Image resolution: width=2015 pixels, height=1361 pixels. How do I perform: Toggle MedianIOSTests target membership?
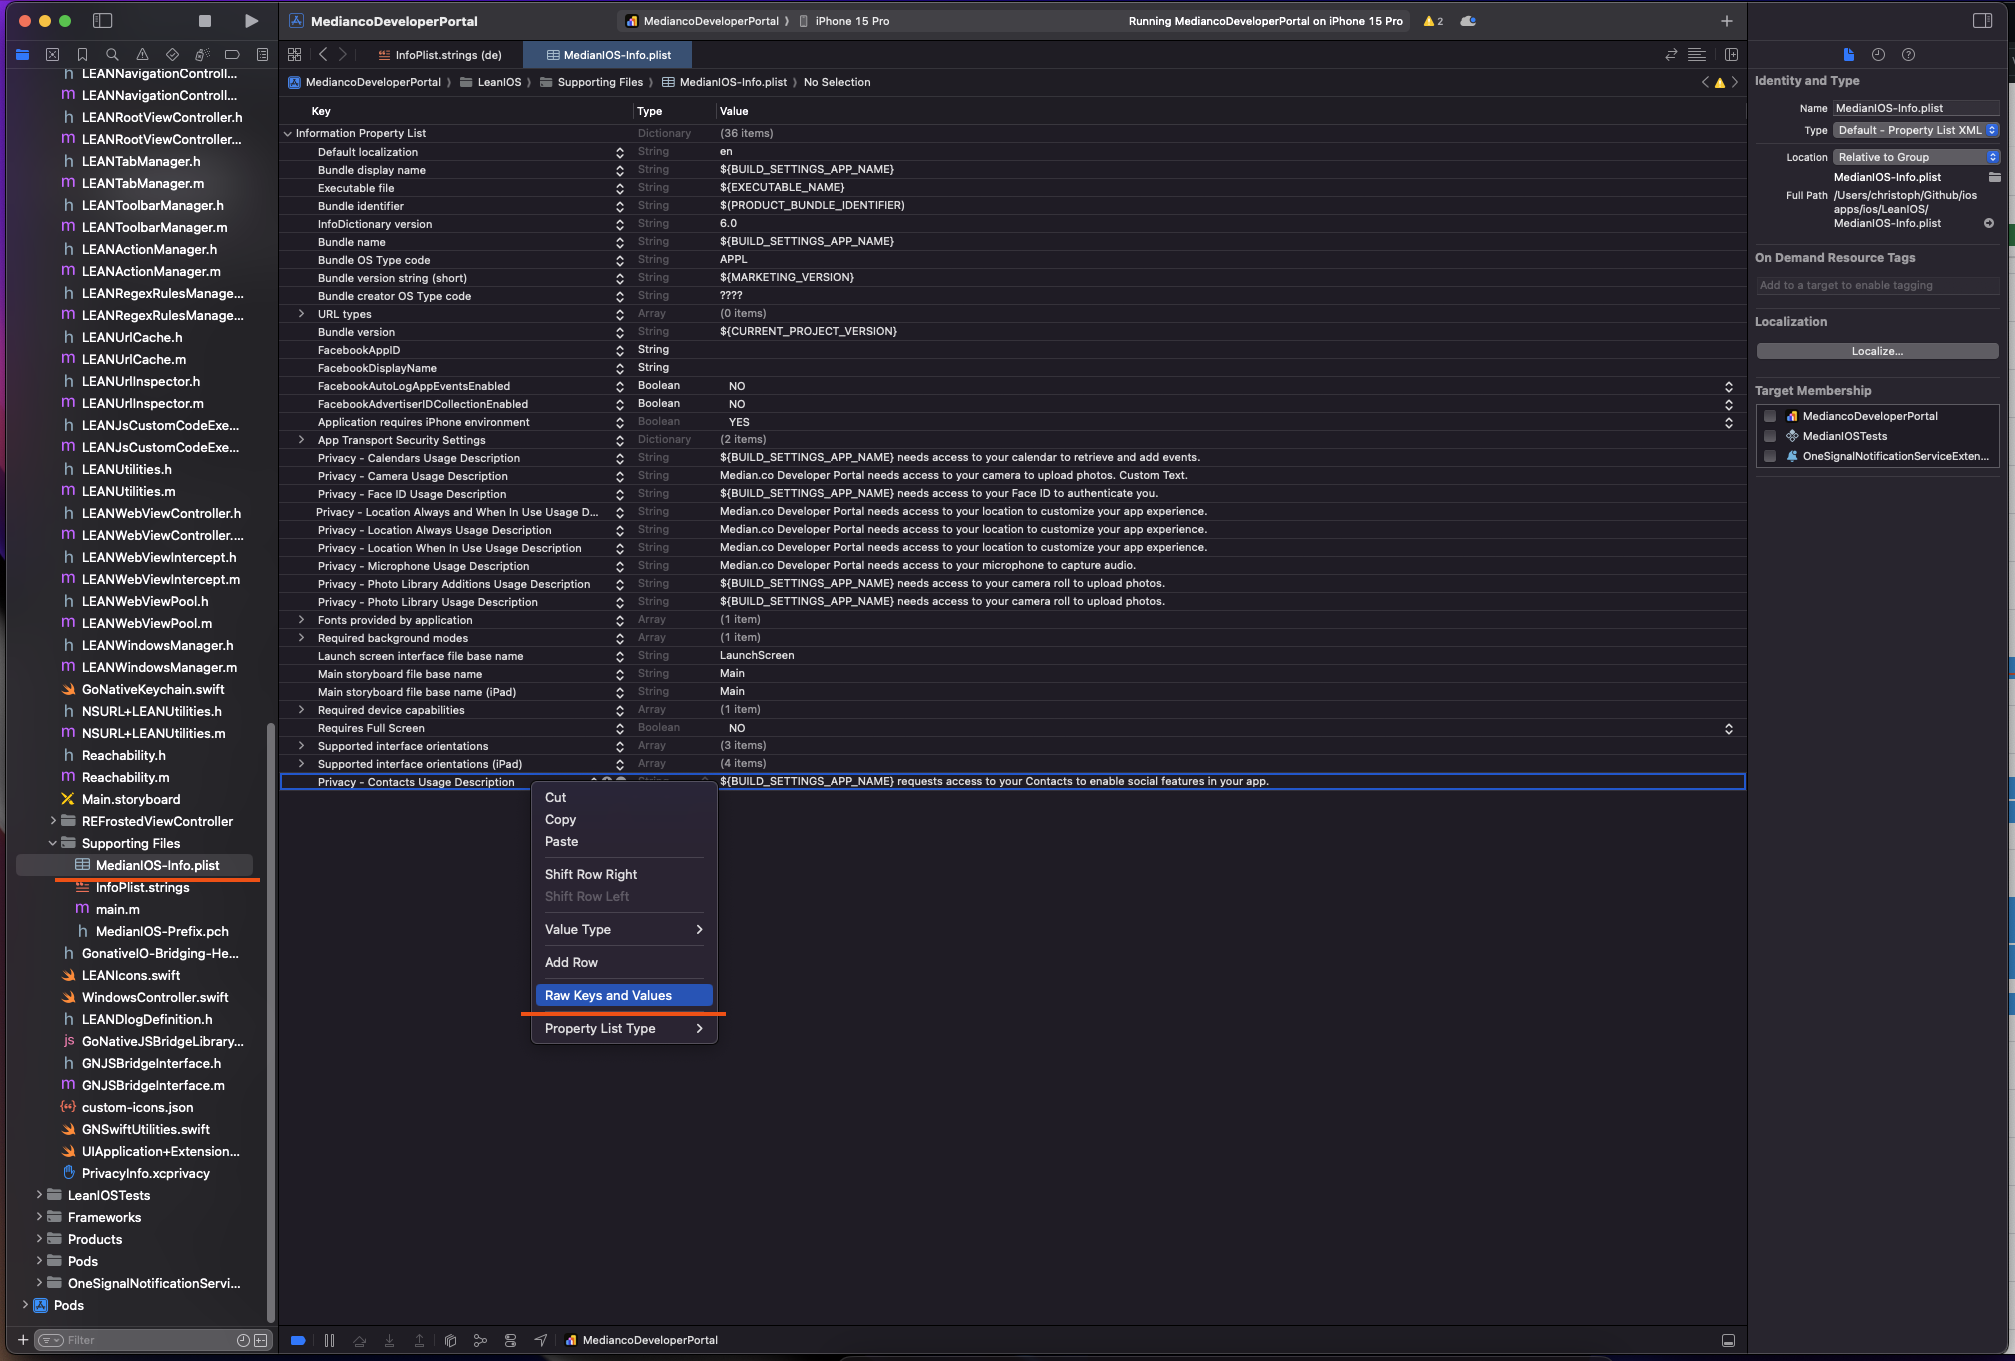[x=1770, y=437]
